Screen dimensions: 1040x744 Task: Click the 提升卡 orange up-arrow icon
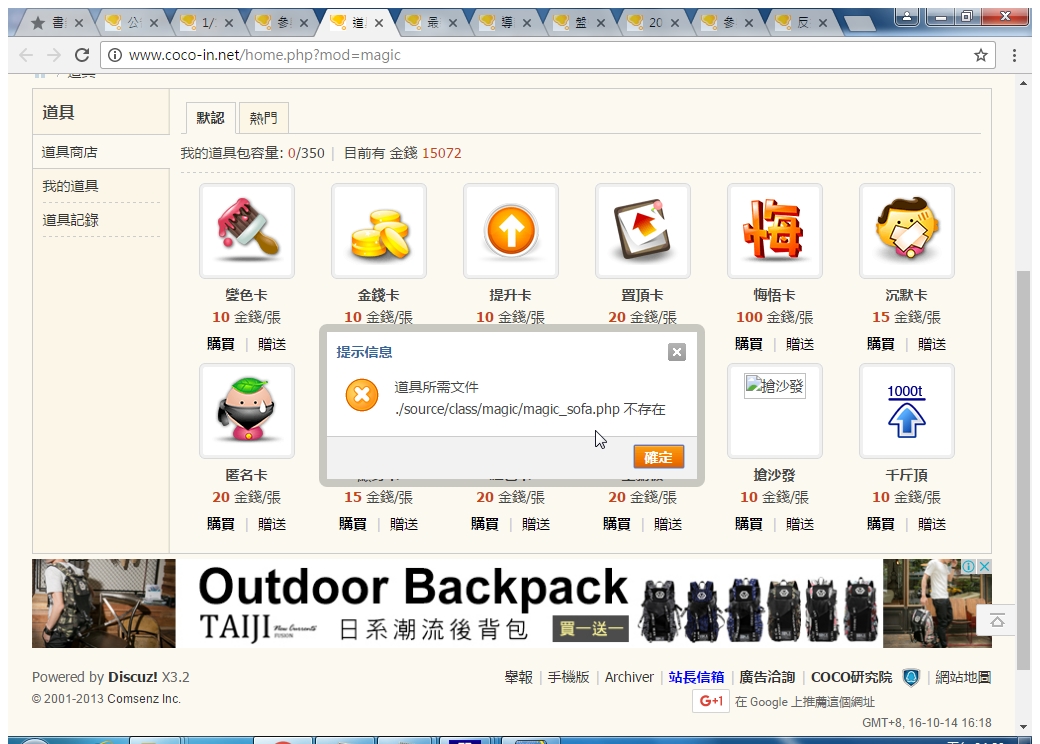511,231
